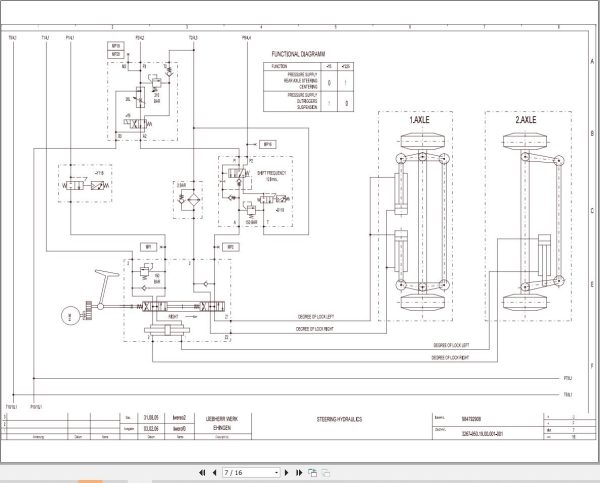The image size is (600, 483).
Task: Click the 'MP2' measuring point box
Action: (x=231, y=247)
